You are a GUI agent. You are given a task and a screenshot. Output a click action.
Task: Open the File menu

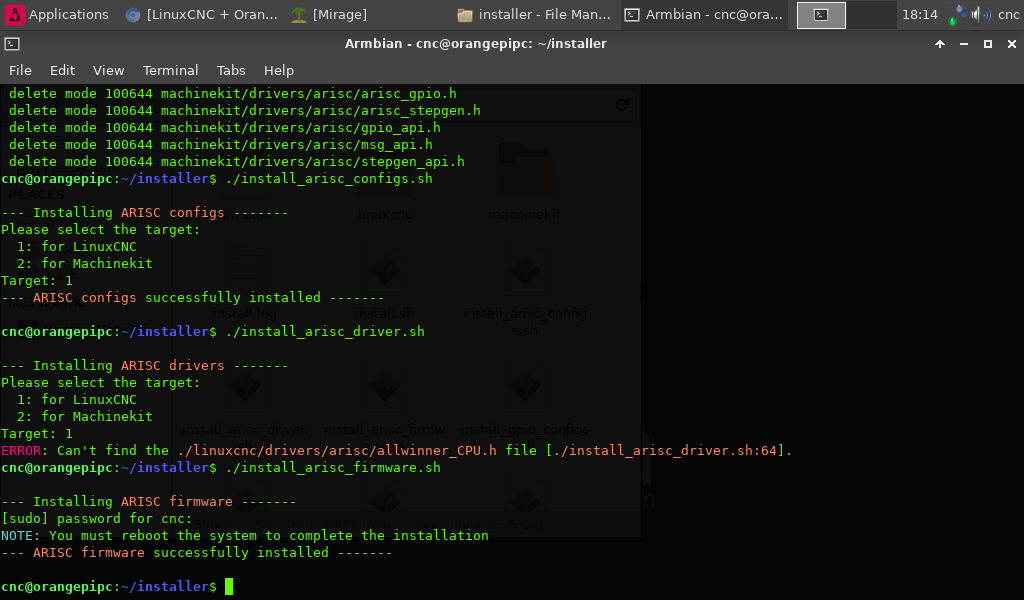[20, 70]
